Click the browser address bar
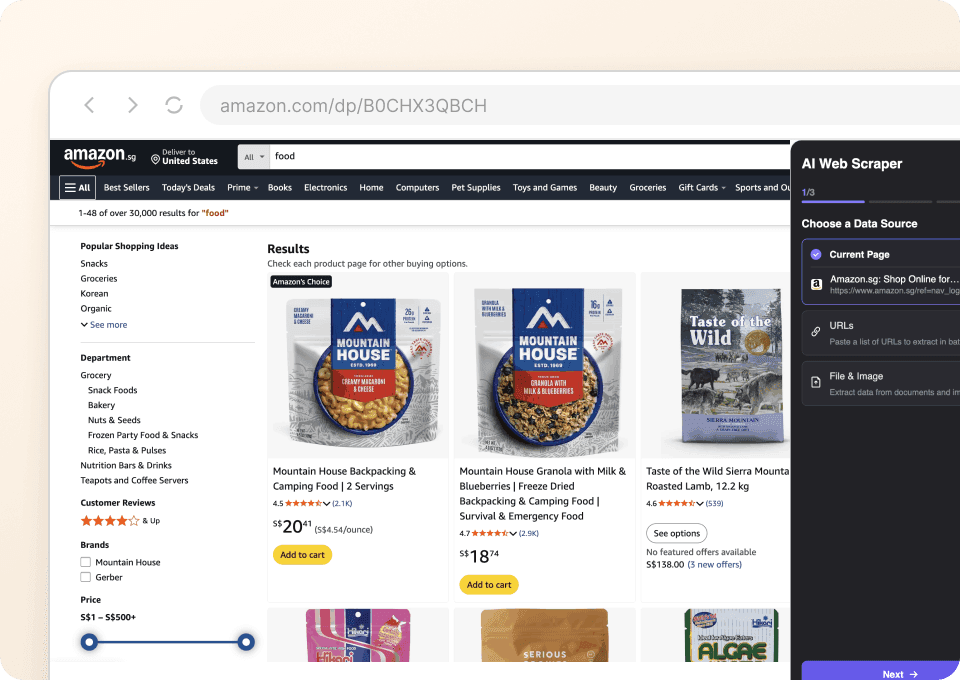960x680 pixels. pos(450,105)
